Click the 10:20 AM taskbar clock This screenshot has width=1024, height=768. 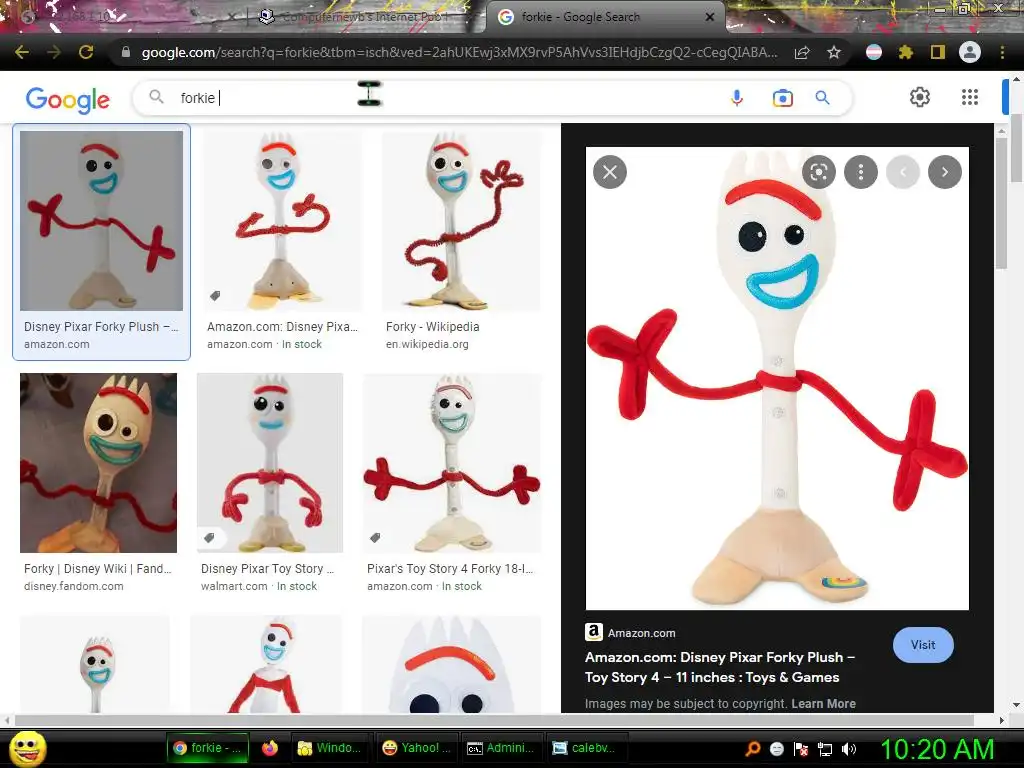click(x=937, y=749)
